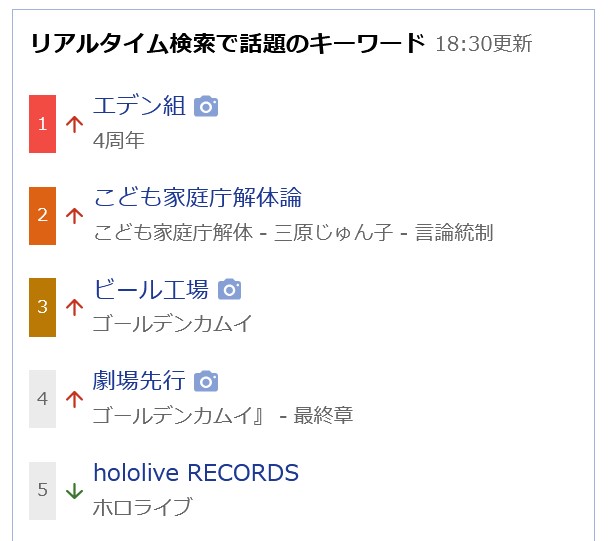Select the related term 三原じゅん子
Image resolution: width=615 pixels, height=541 pixels.
pyautogui.click(x=333, y=232)
